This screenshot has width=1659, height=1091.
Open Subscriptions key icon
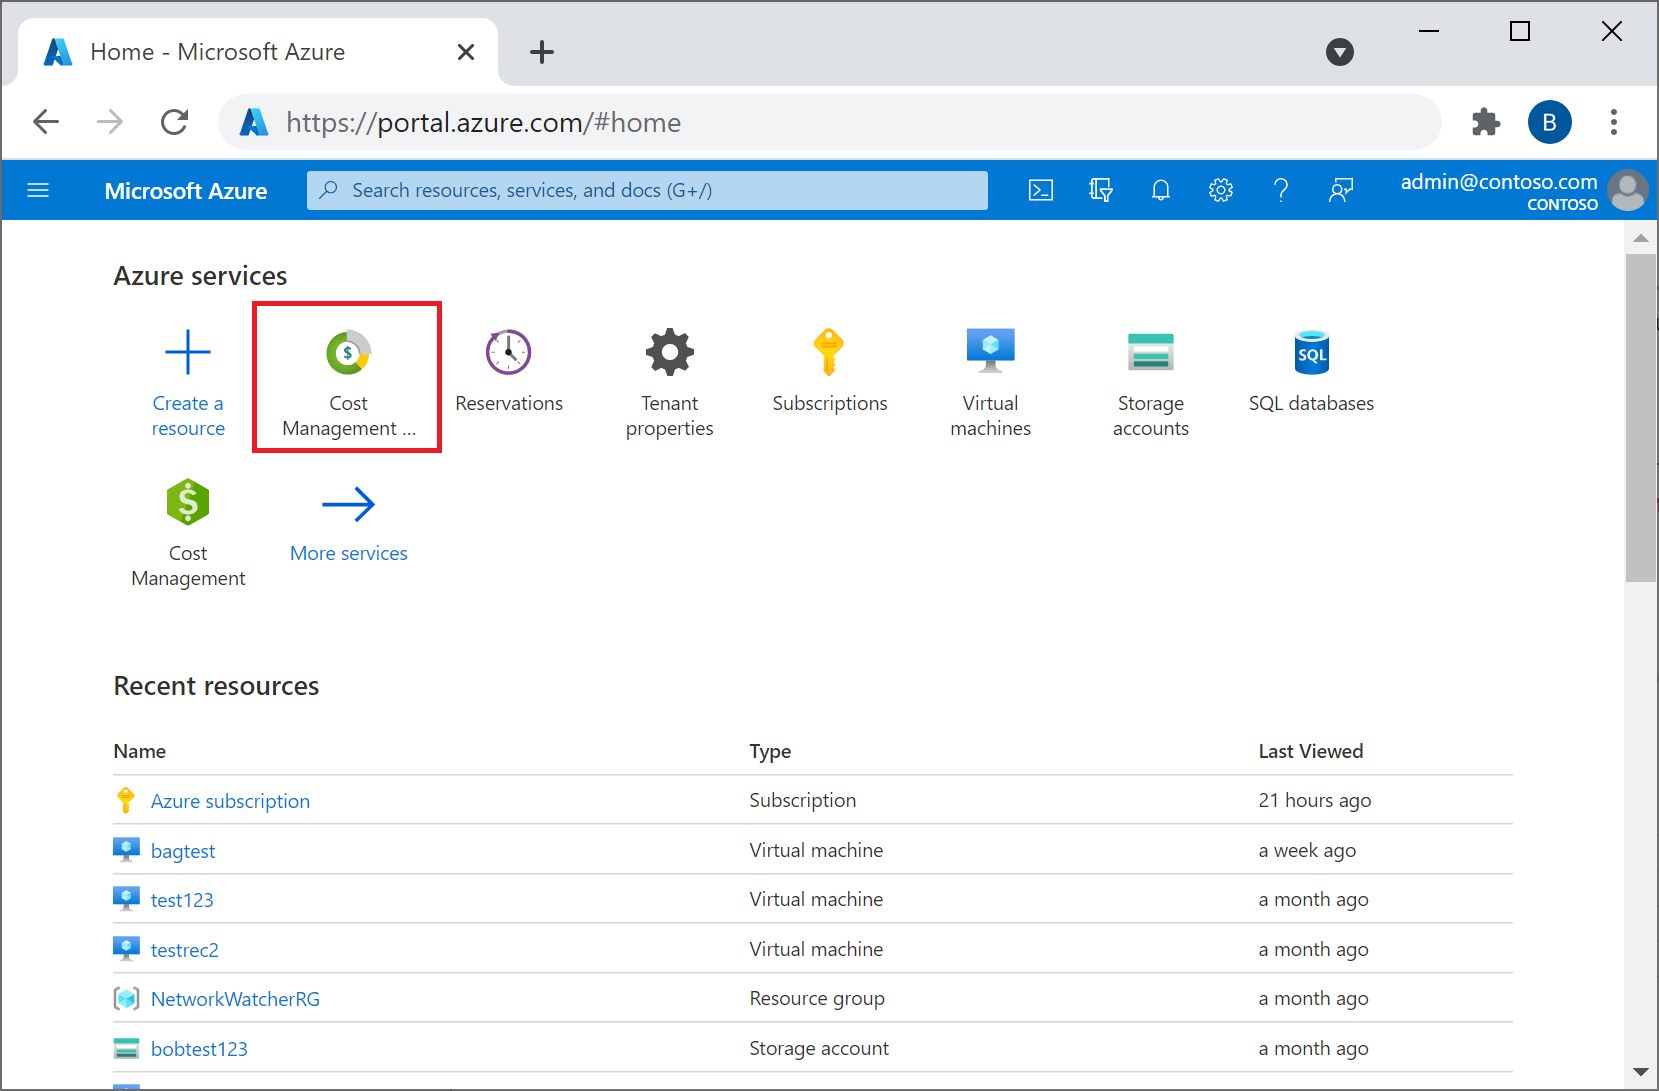coord(829,353)
